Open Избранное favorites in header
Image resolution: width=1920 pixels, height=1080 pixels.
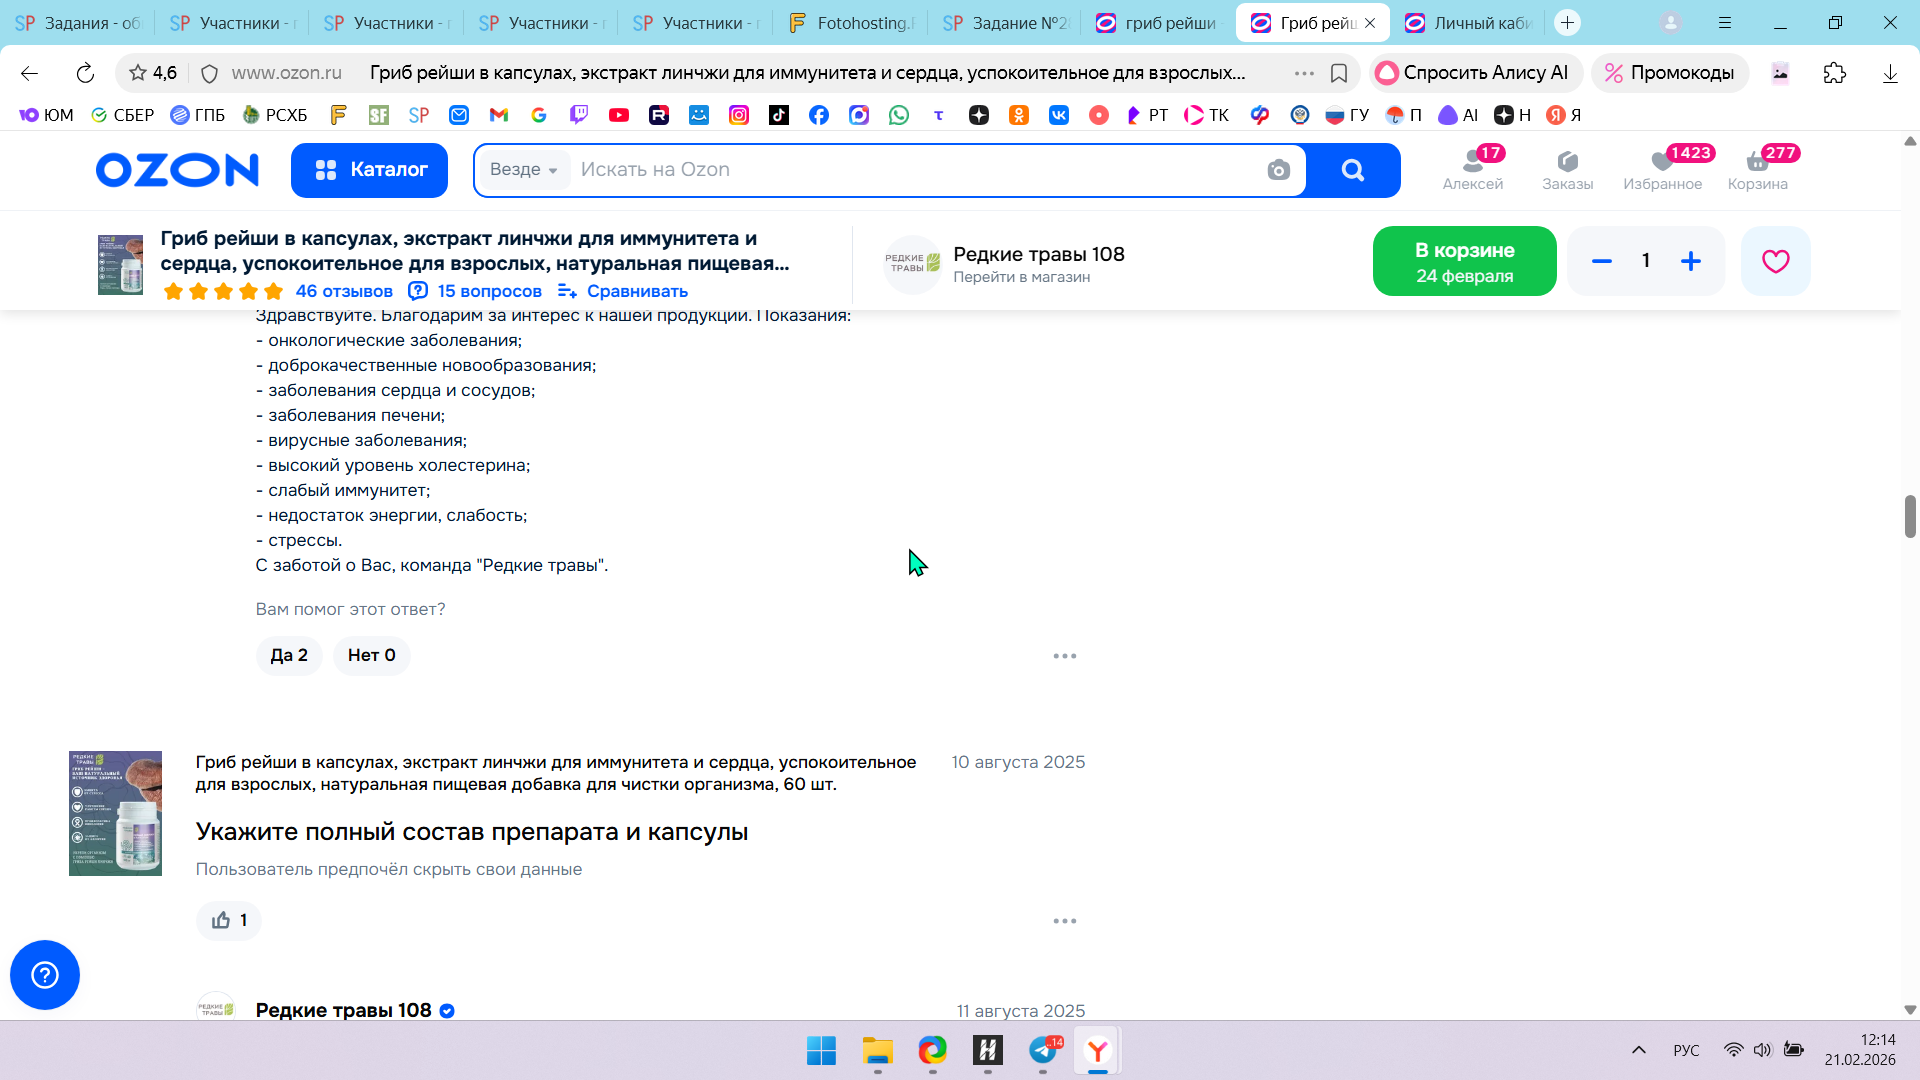[1662, 169]
